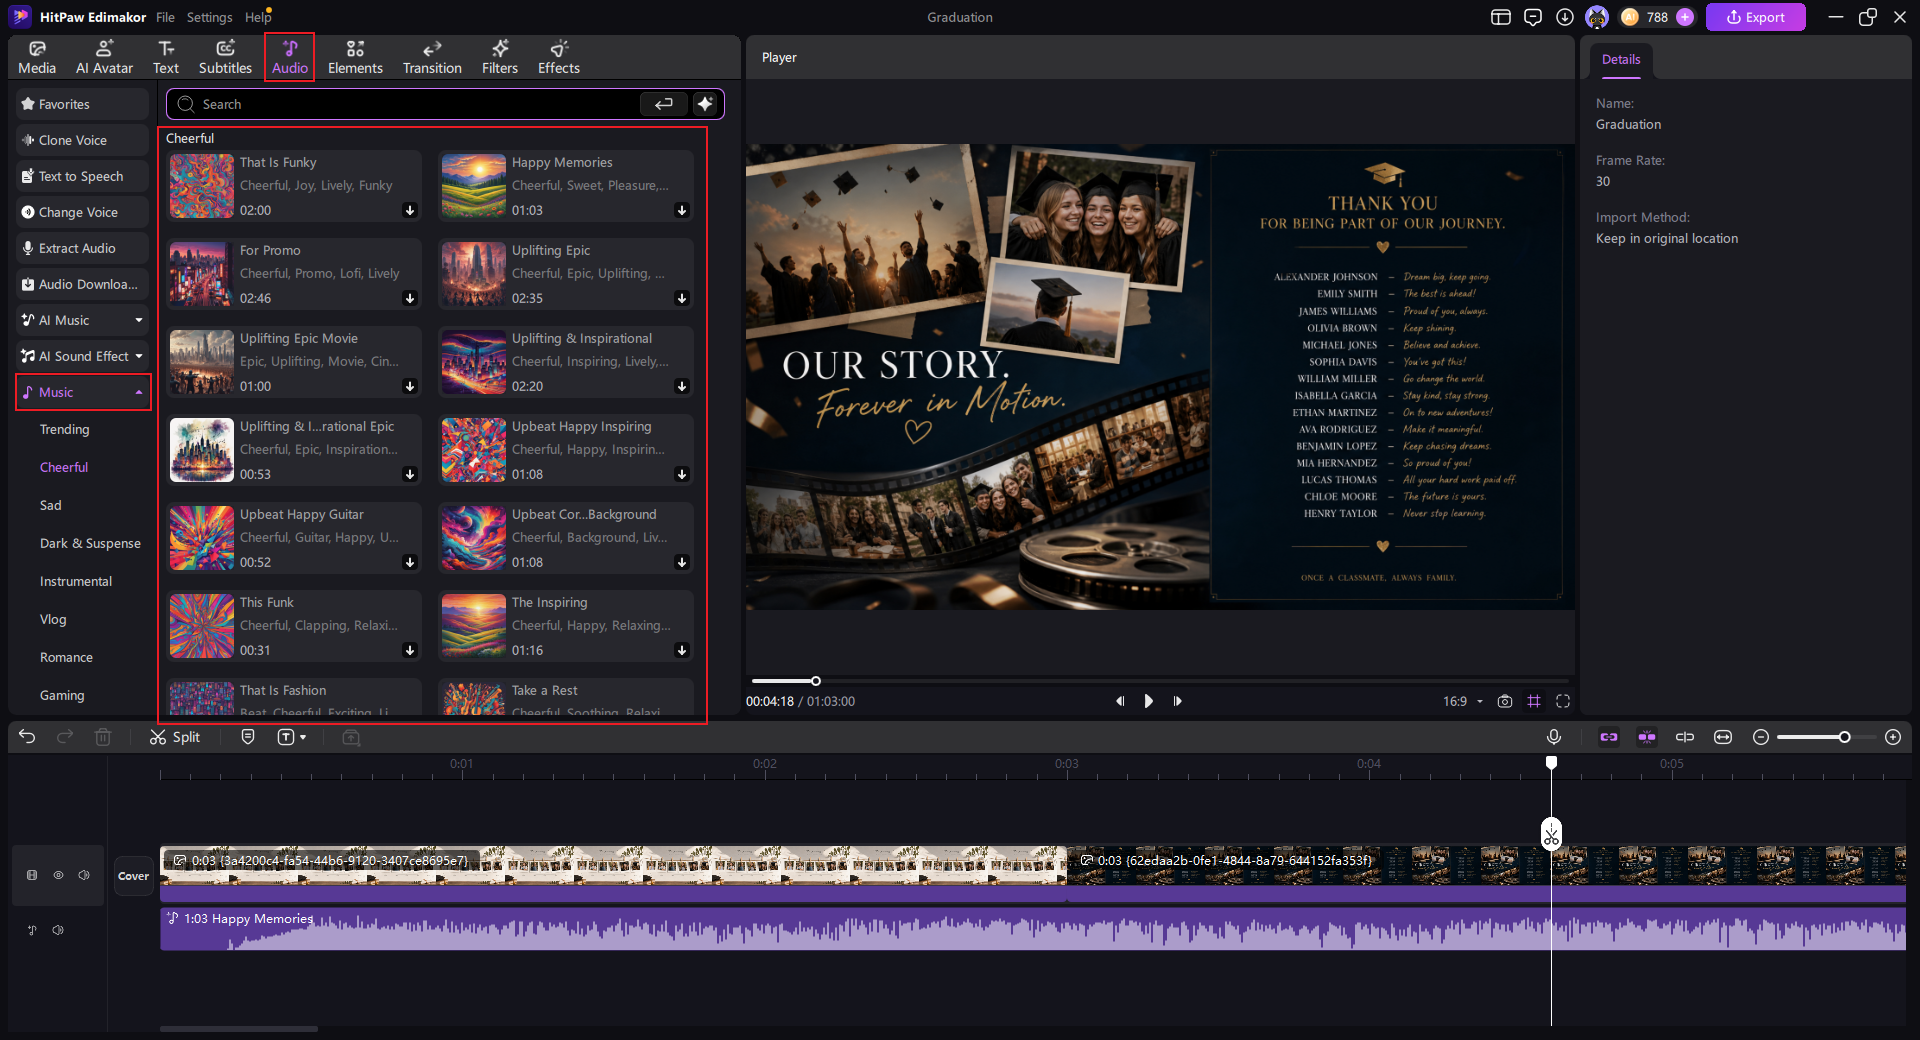This screenshot has height=1040, width=1920.
Task: Open the Extract Audio tool
Action: [x=82, y=248]
